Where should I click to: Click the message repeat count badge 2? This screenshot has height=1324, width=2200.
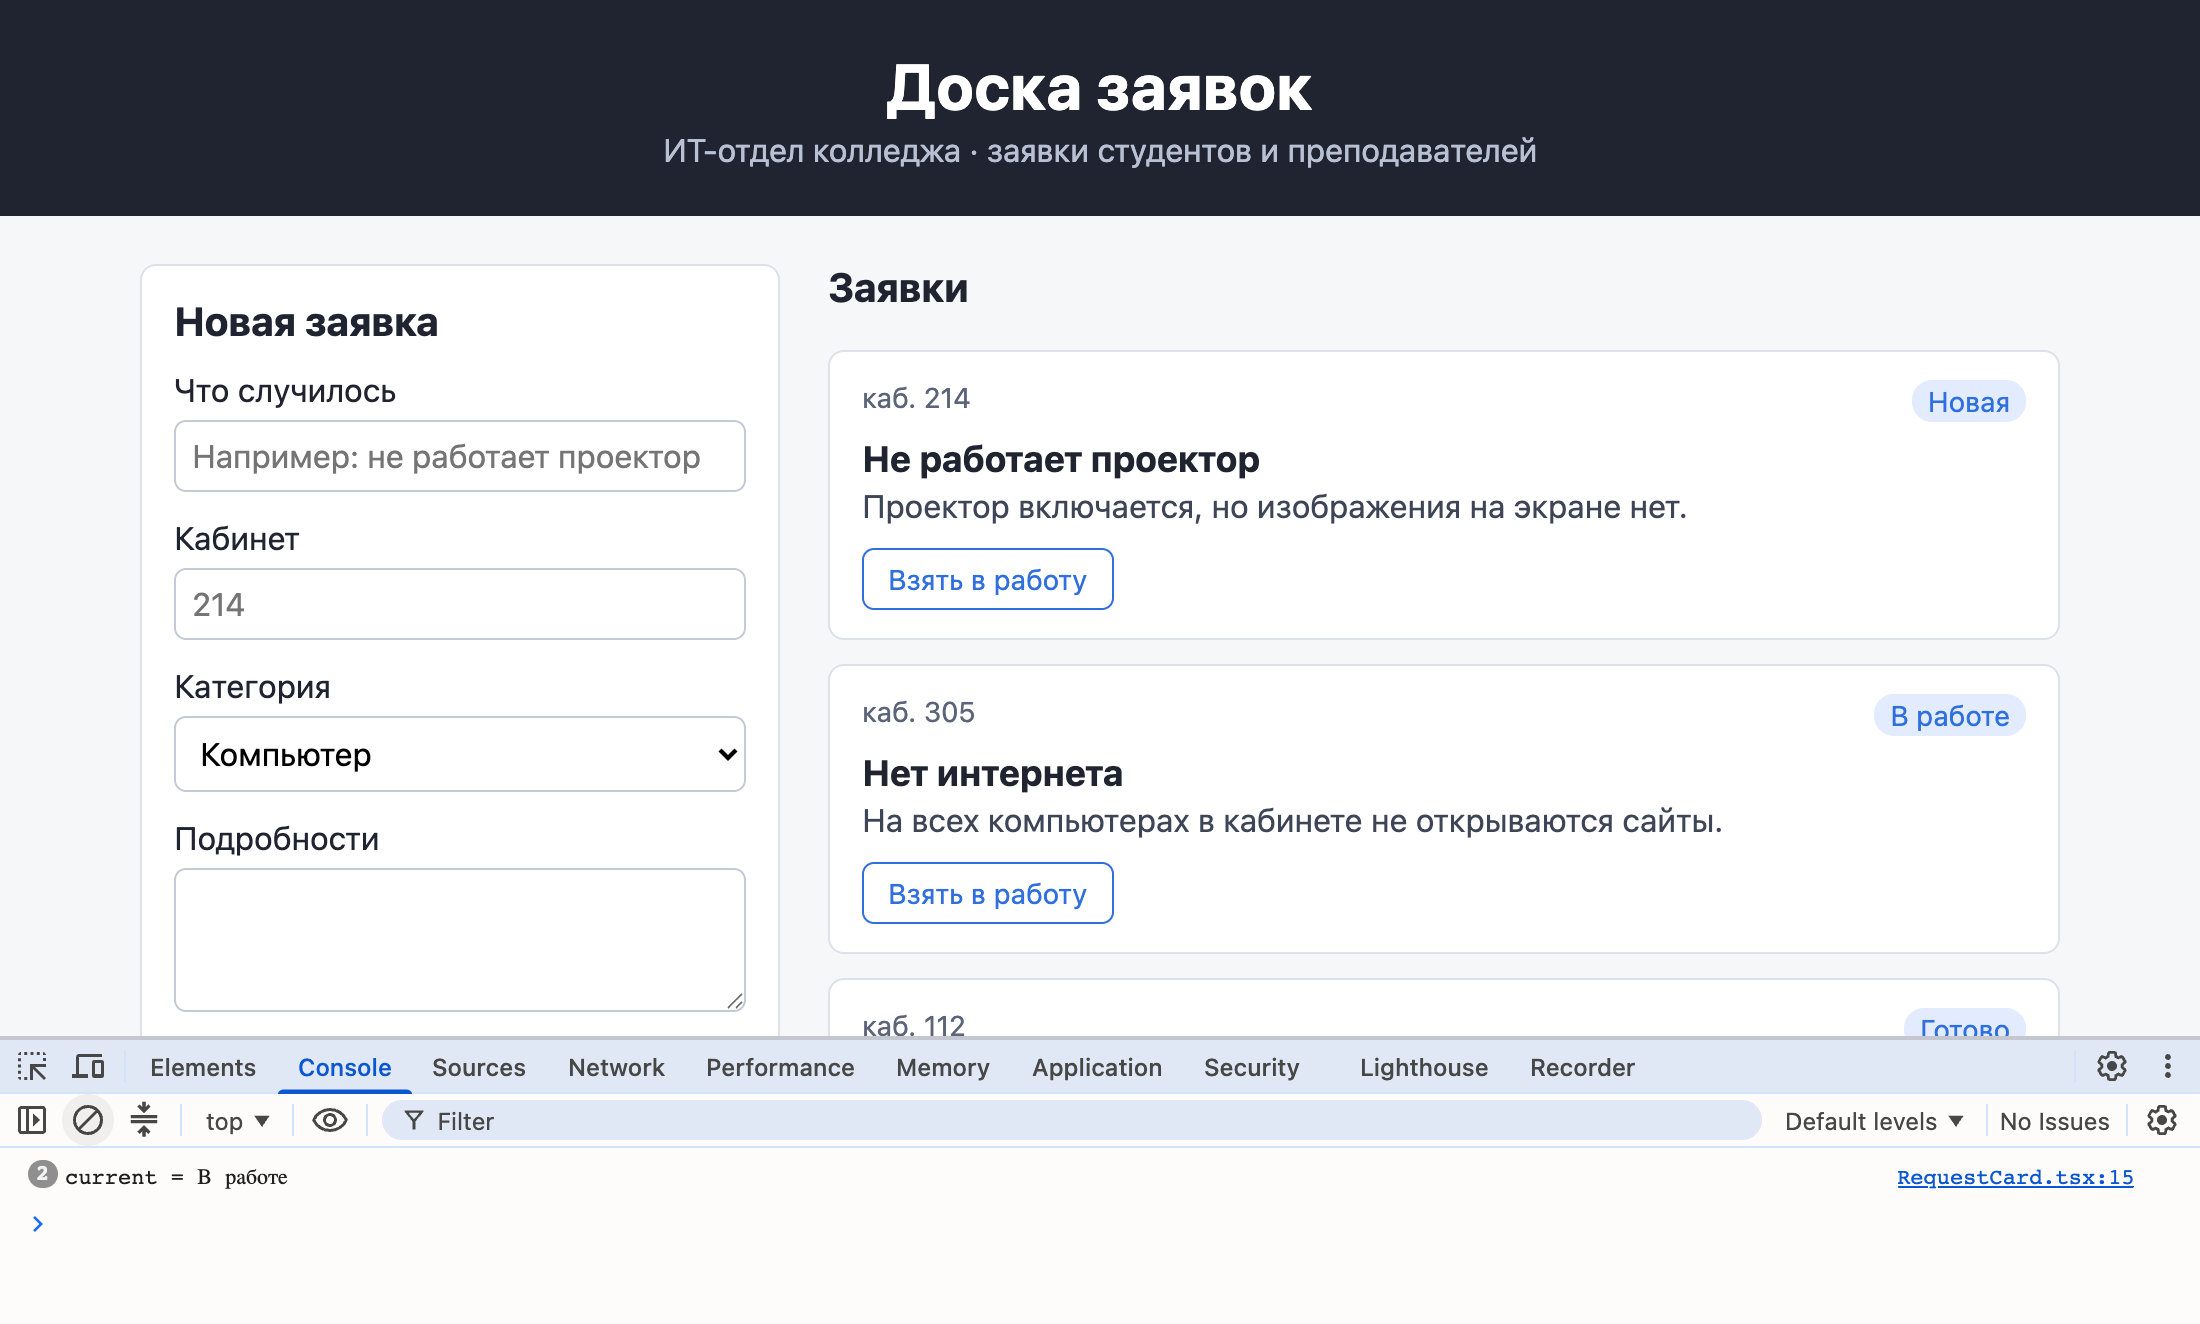click(x=42, y=1174)
